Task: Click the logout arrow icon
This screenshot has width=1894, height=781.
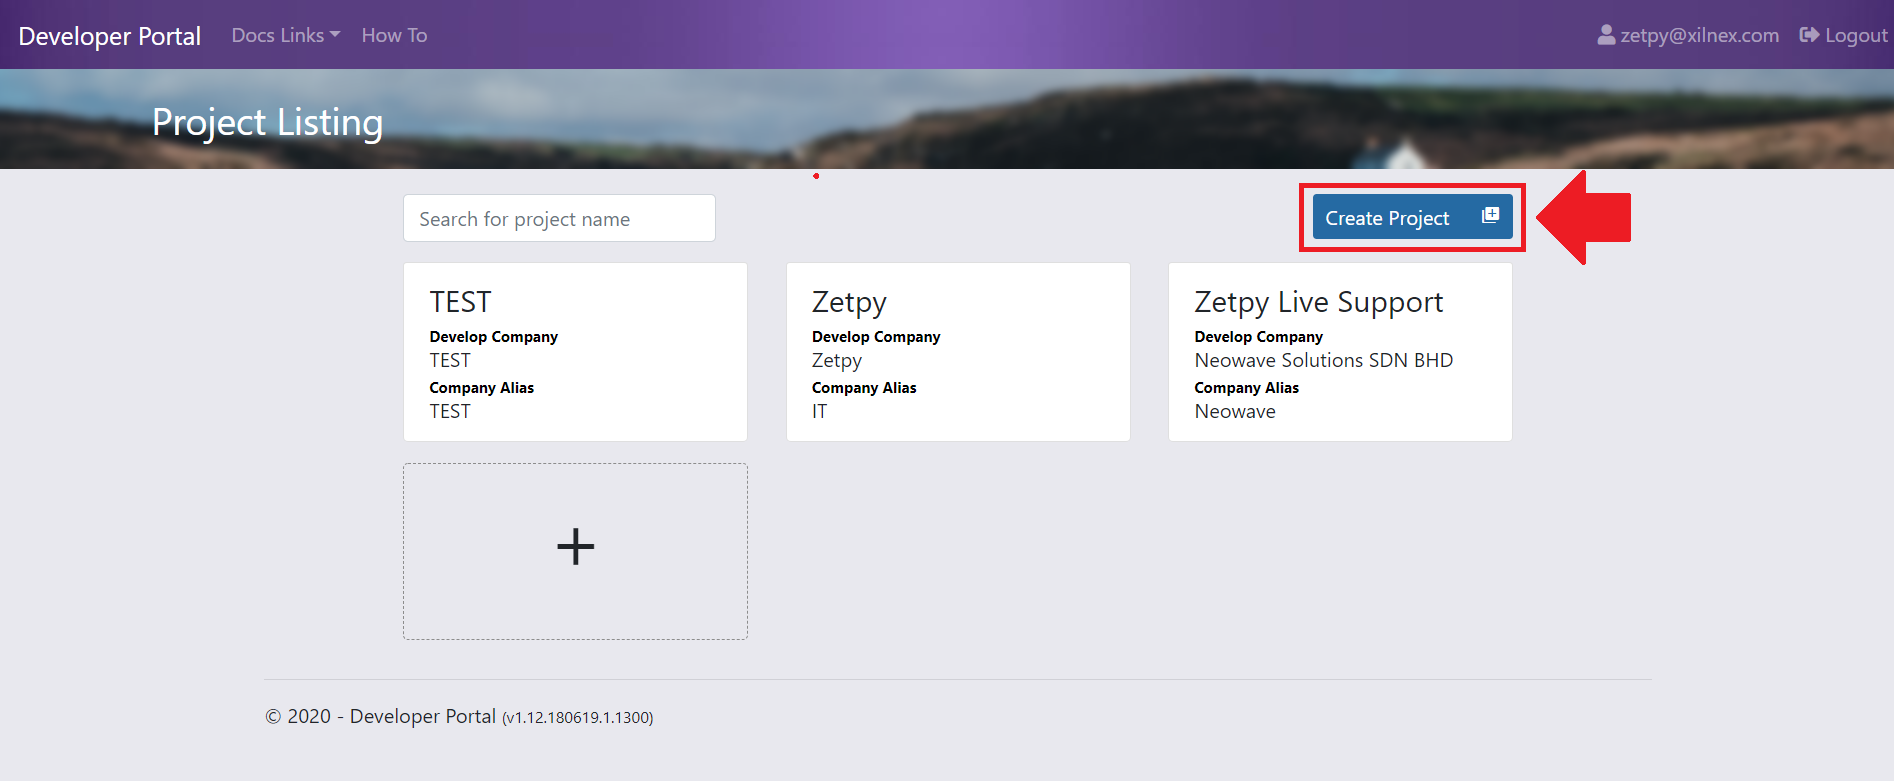Action: (x=1809, y=35)
